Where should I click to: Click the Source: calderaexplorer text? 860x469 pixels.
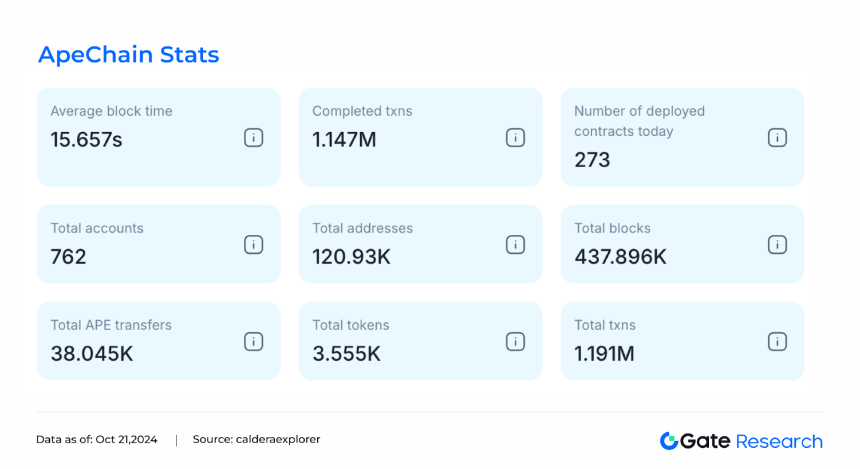[256, 439]
